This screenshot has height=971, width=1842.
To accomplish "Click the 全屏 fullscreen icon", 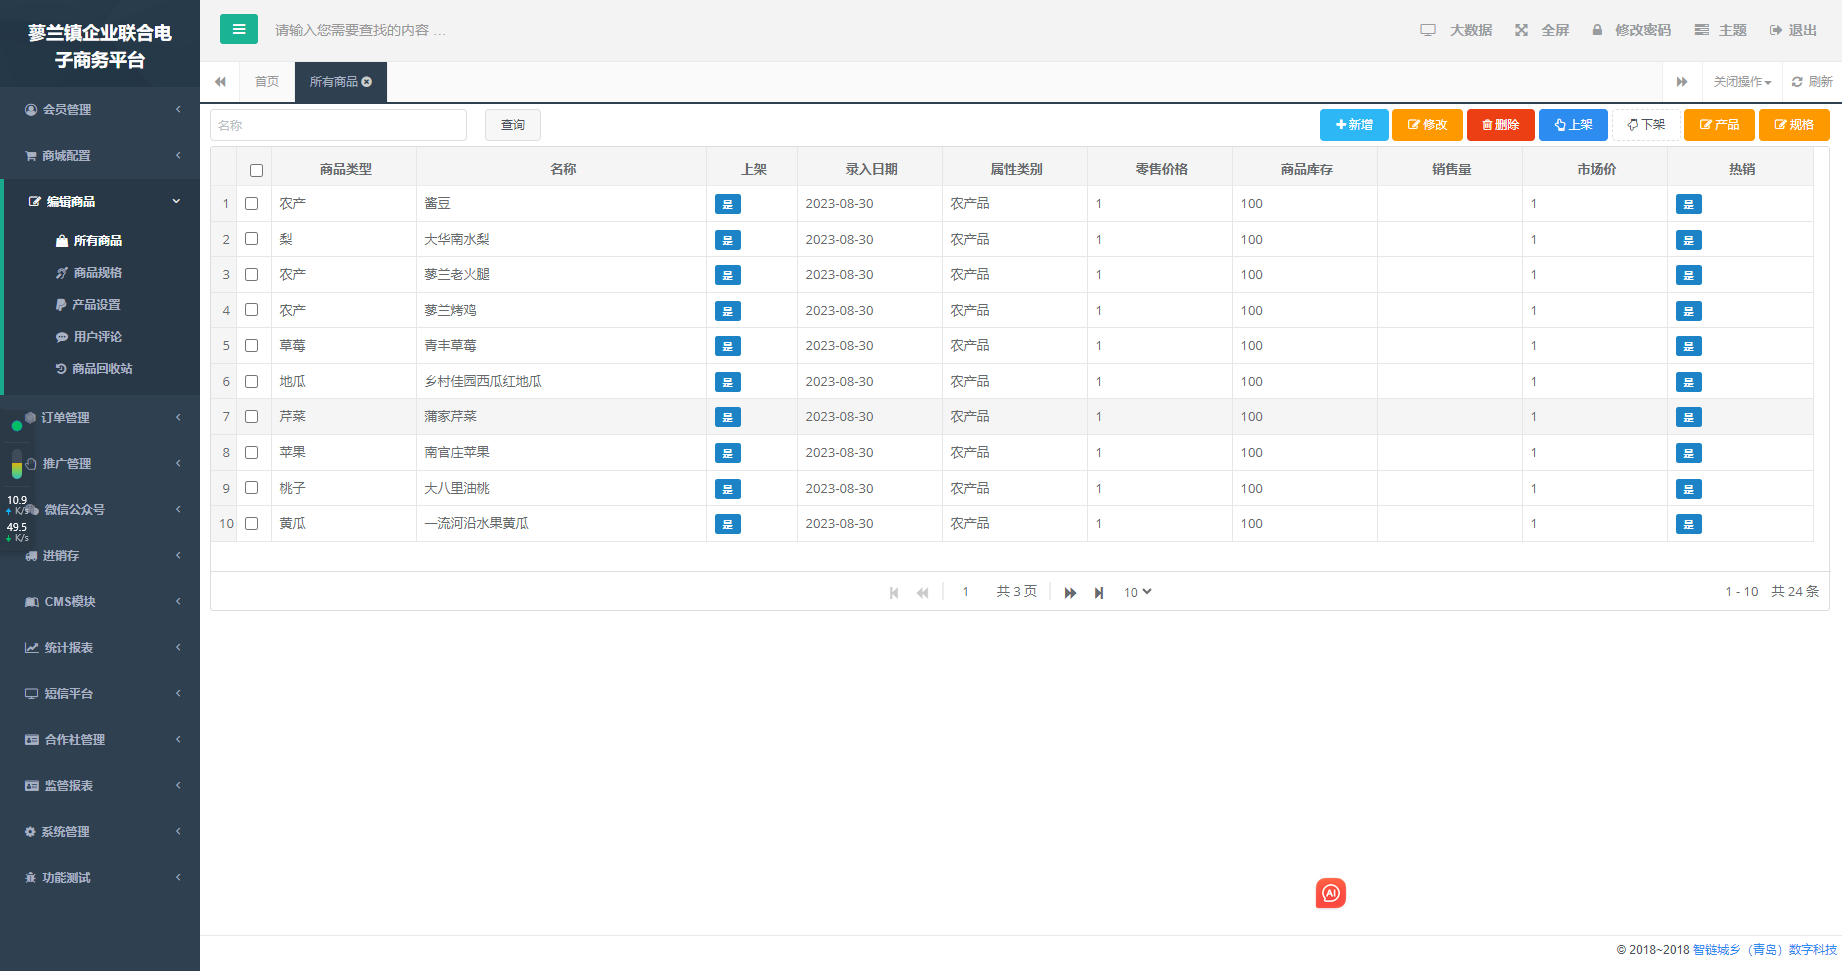I will point(1521,30).
